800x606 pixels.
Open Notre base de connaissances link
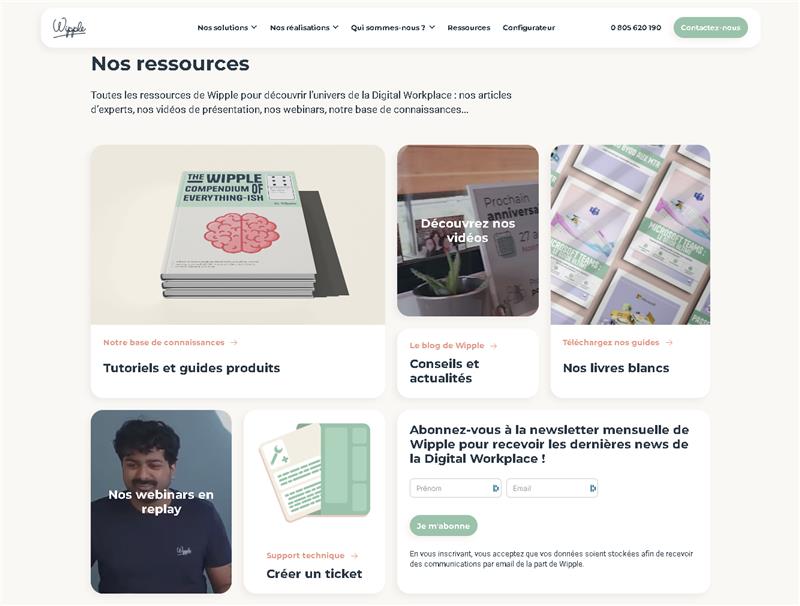coord(164,342)
